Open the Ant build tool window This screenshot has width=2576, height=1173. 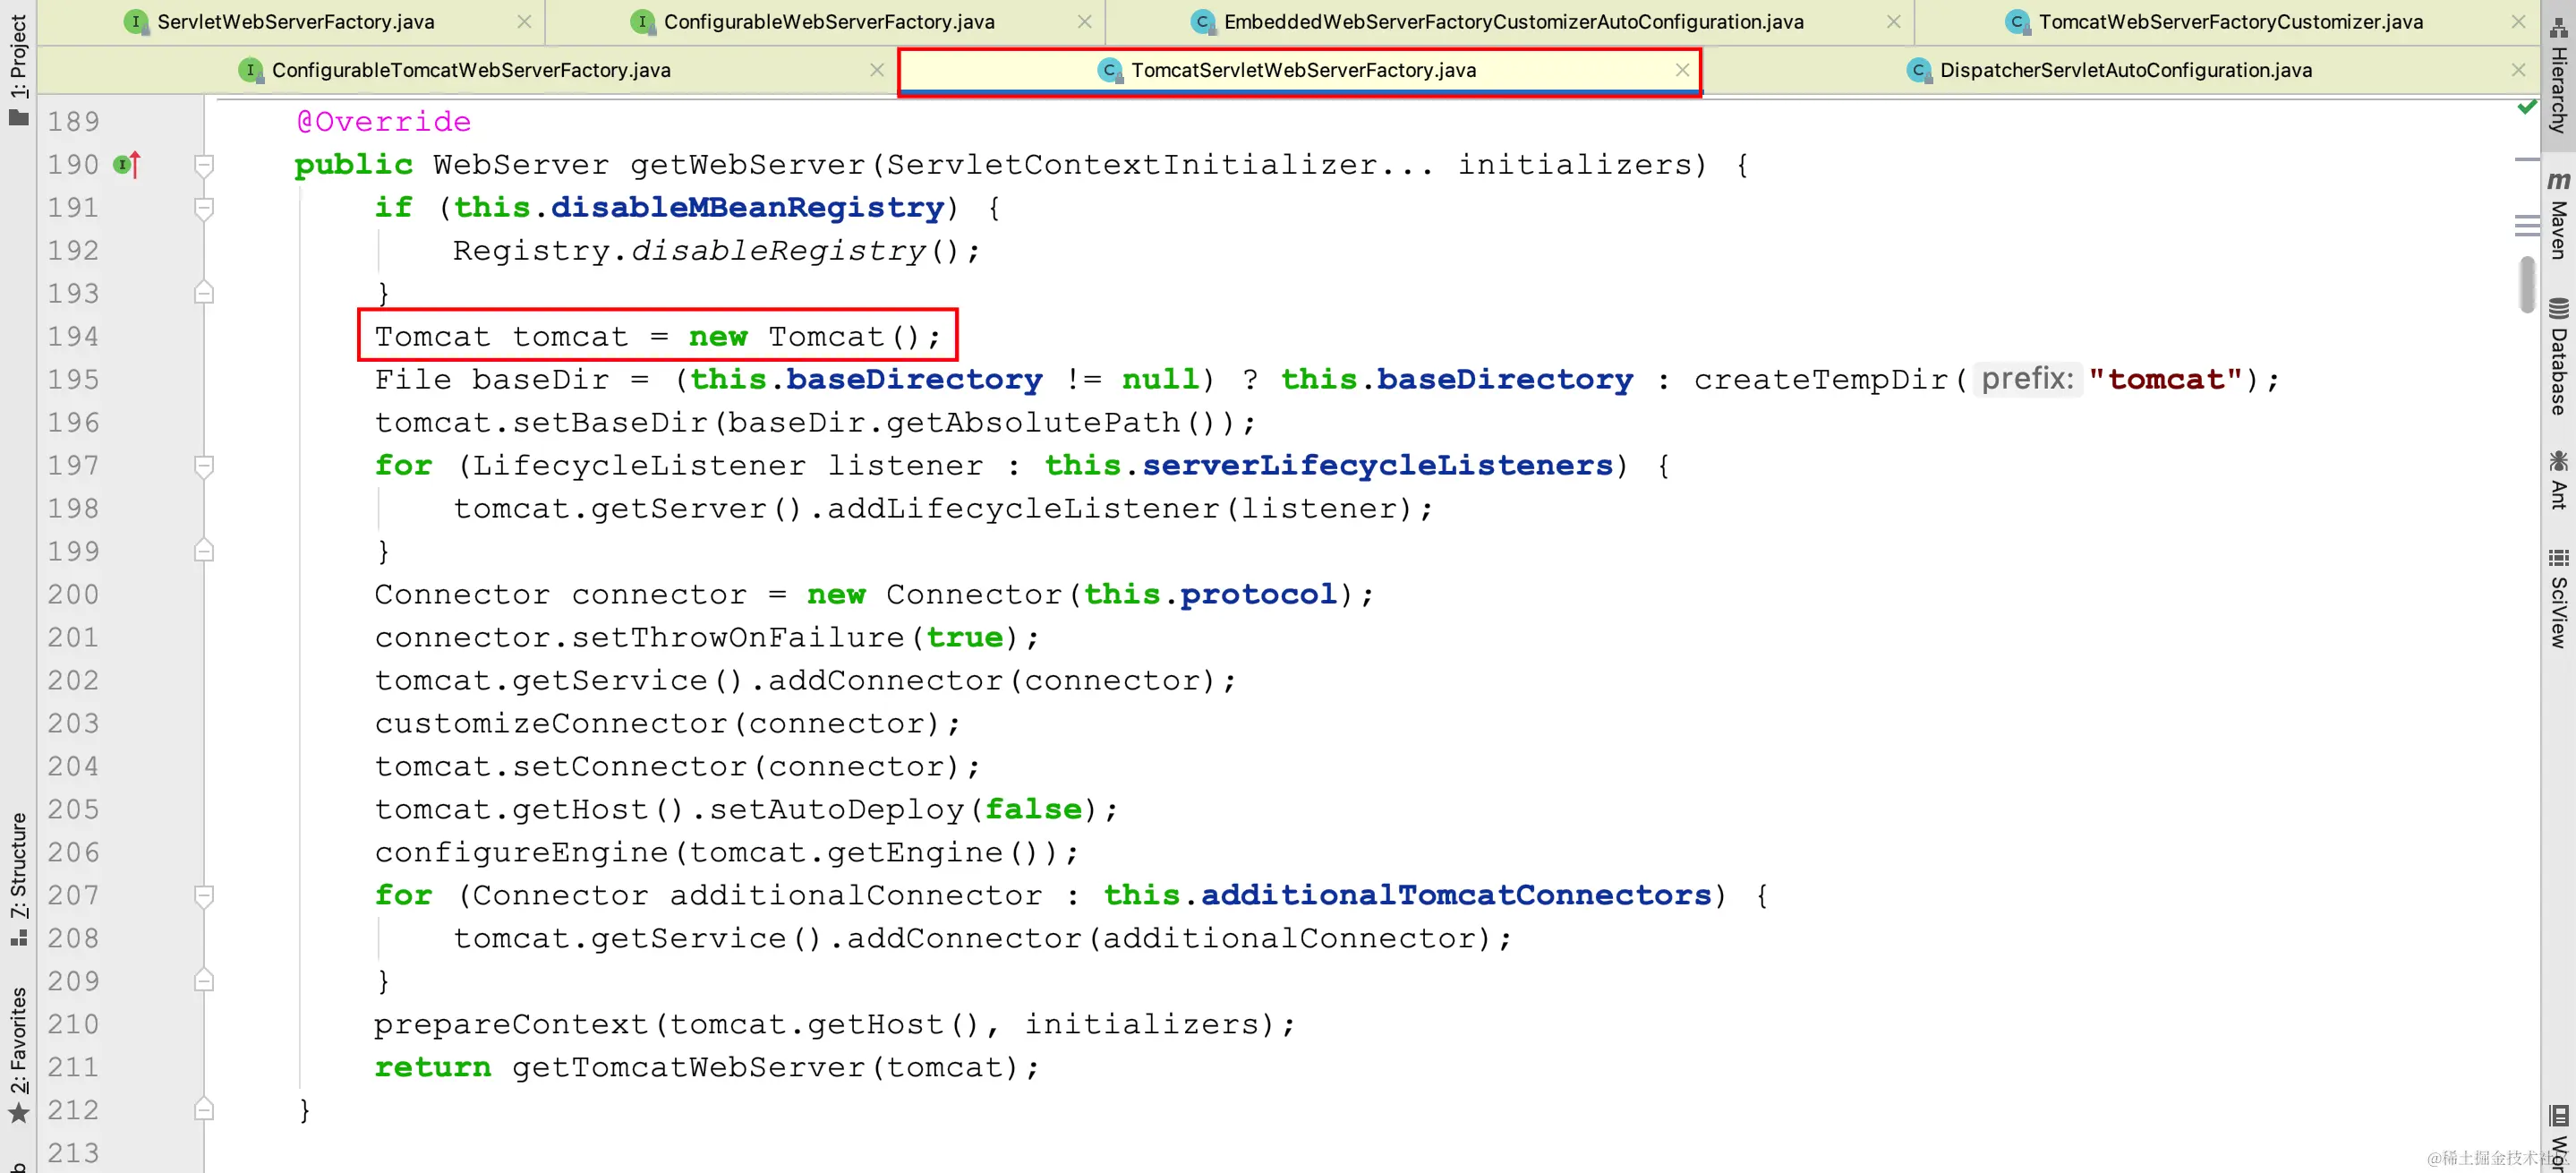[2558, 479]
